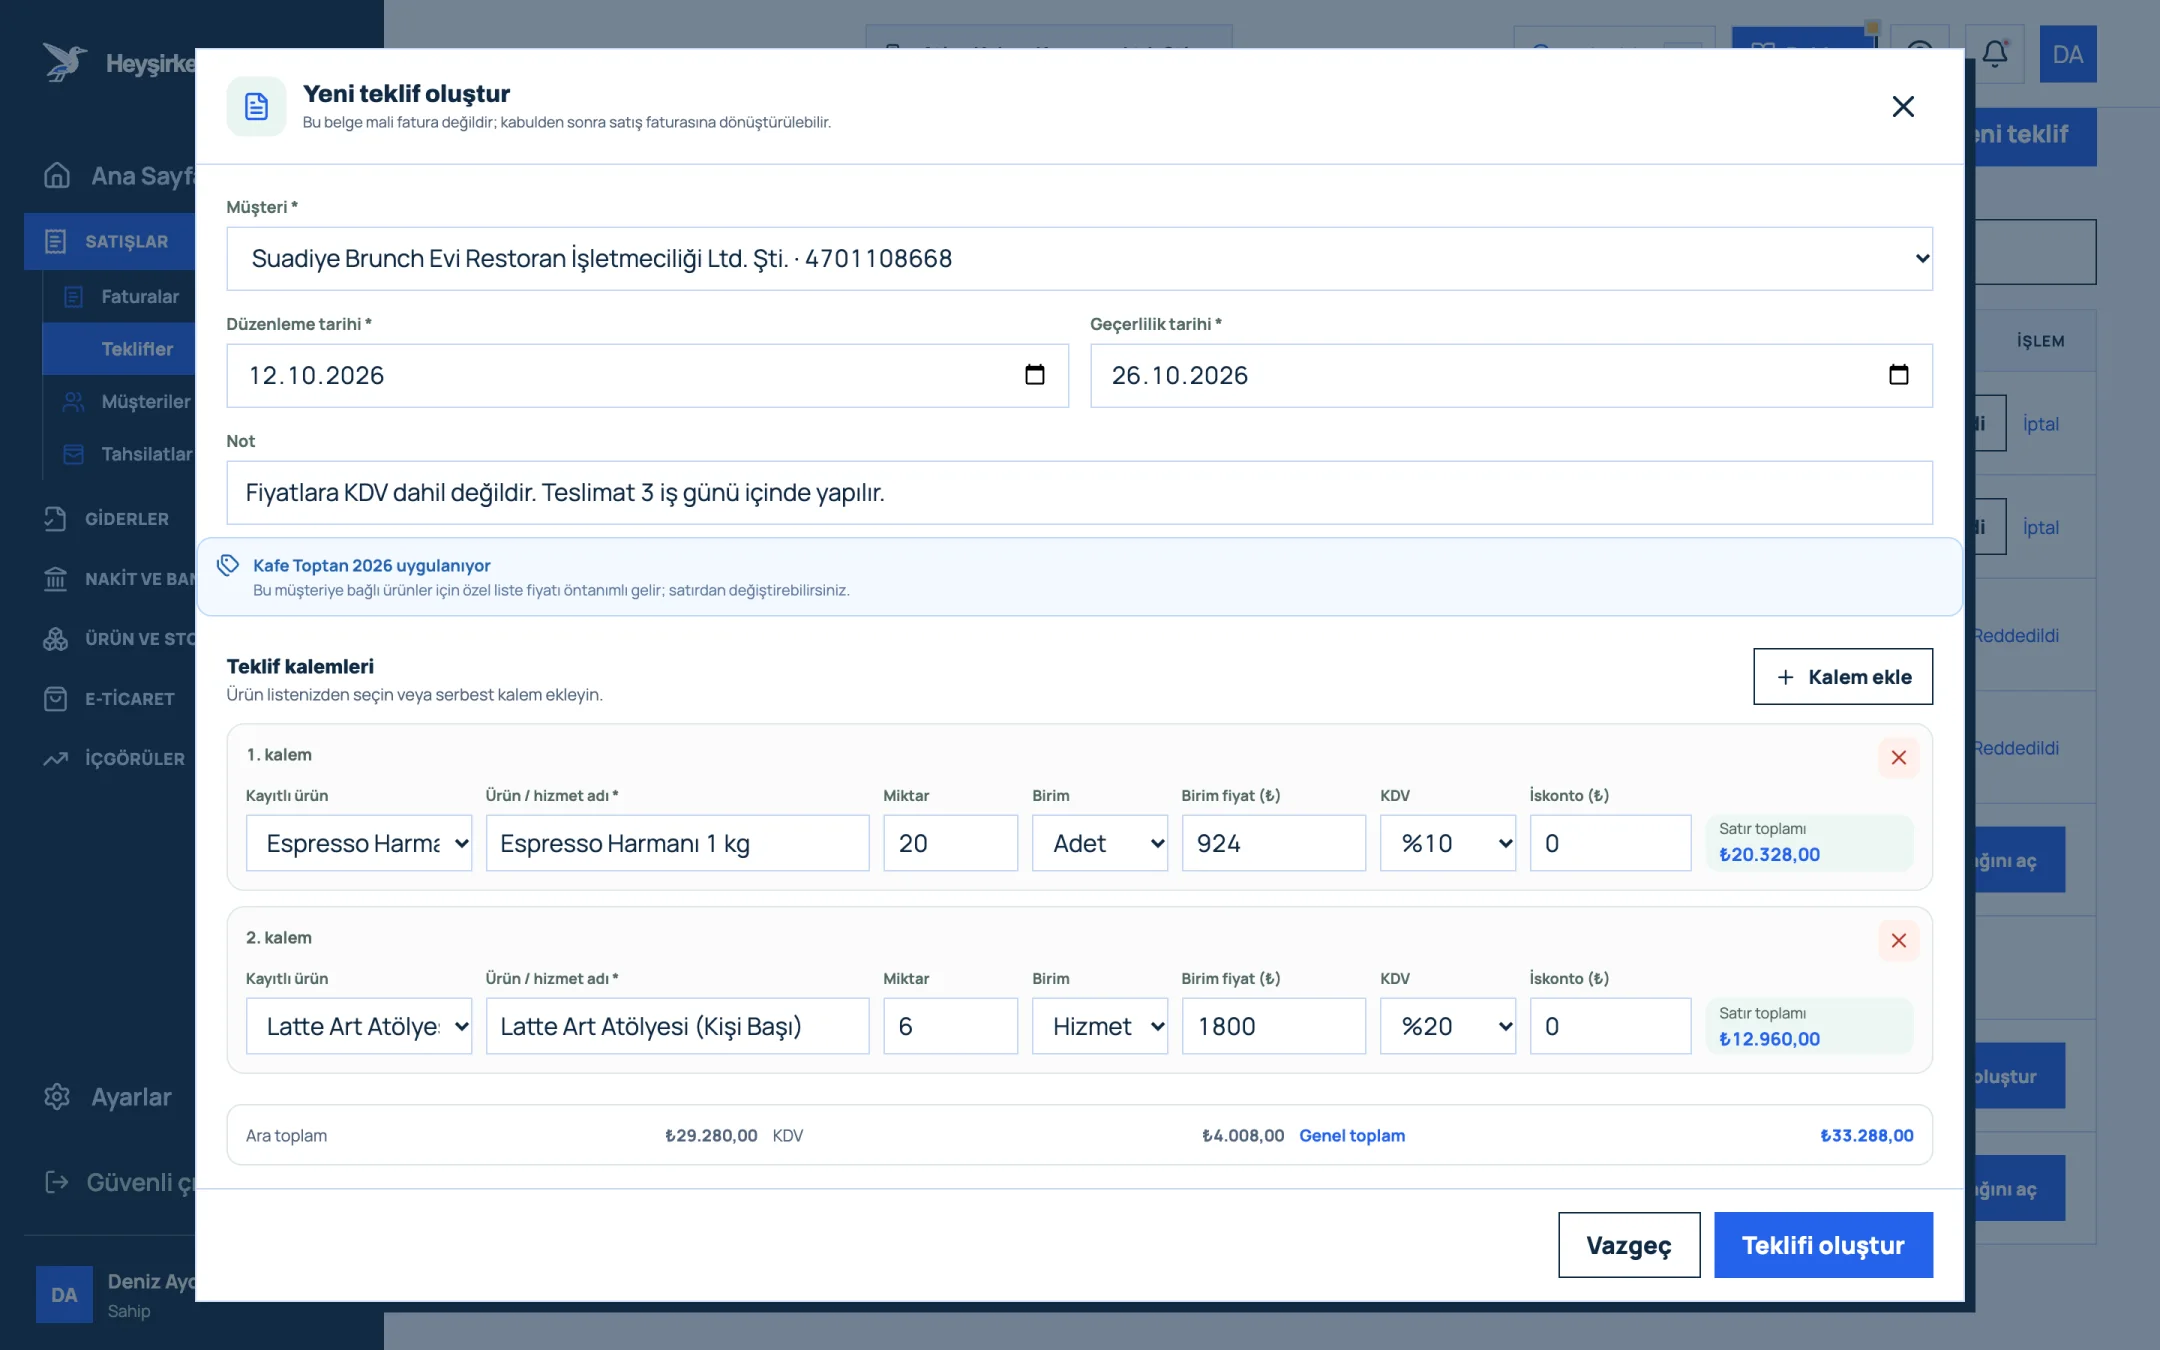Click the Müşteriler people icon in sidebar
Image resolution: width=2160 pixels, height=1350 pixels.
[73, 401]
